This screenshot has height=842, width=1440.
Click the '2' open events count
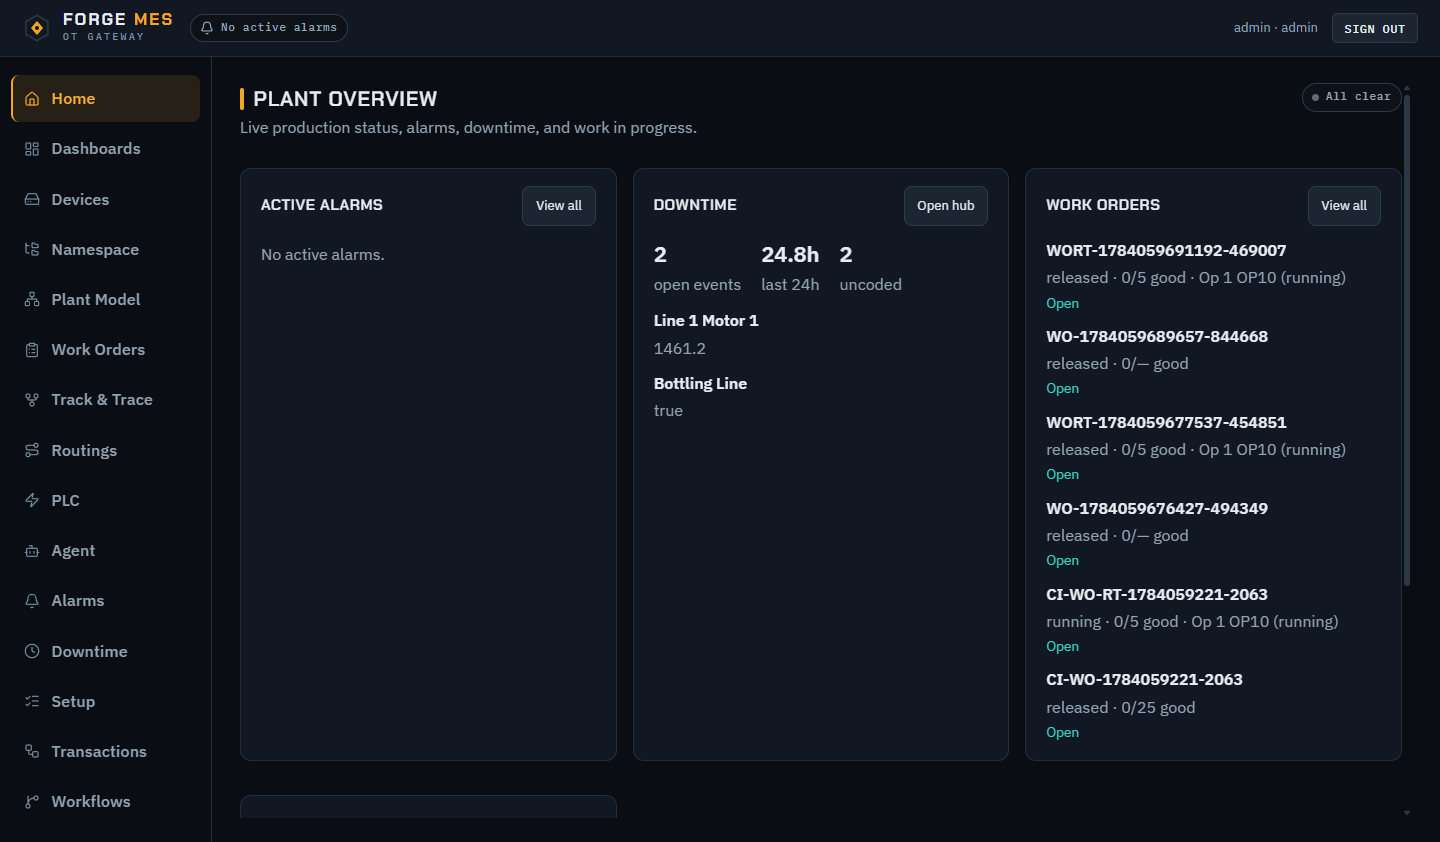click(660, 255)
